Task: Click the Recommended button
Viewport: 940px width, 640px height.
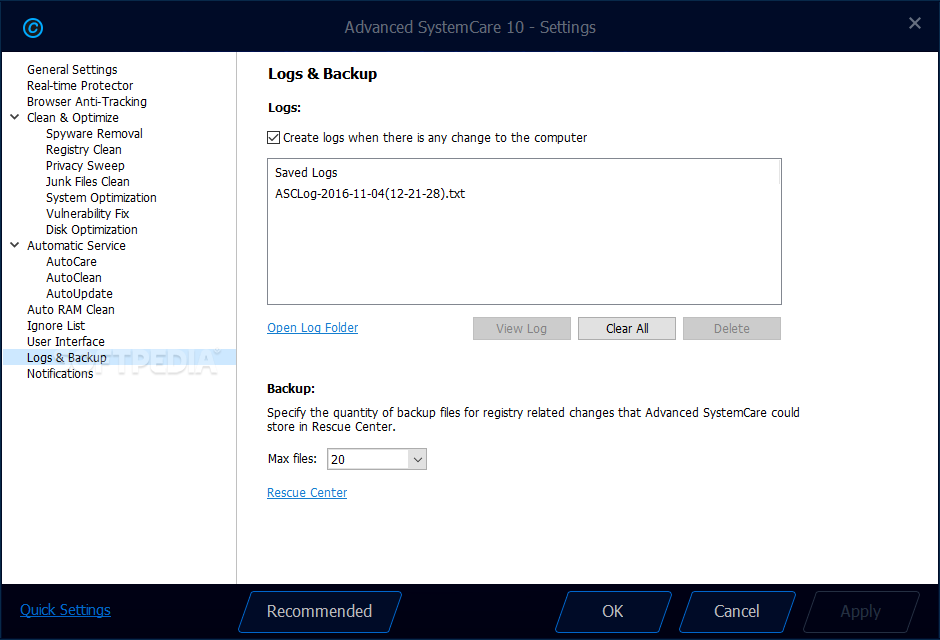Action: pos(320,612)
